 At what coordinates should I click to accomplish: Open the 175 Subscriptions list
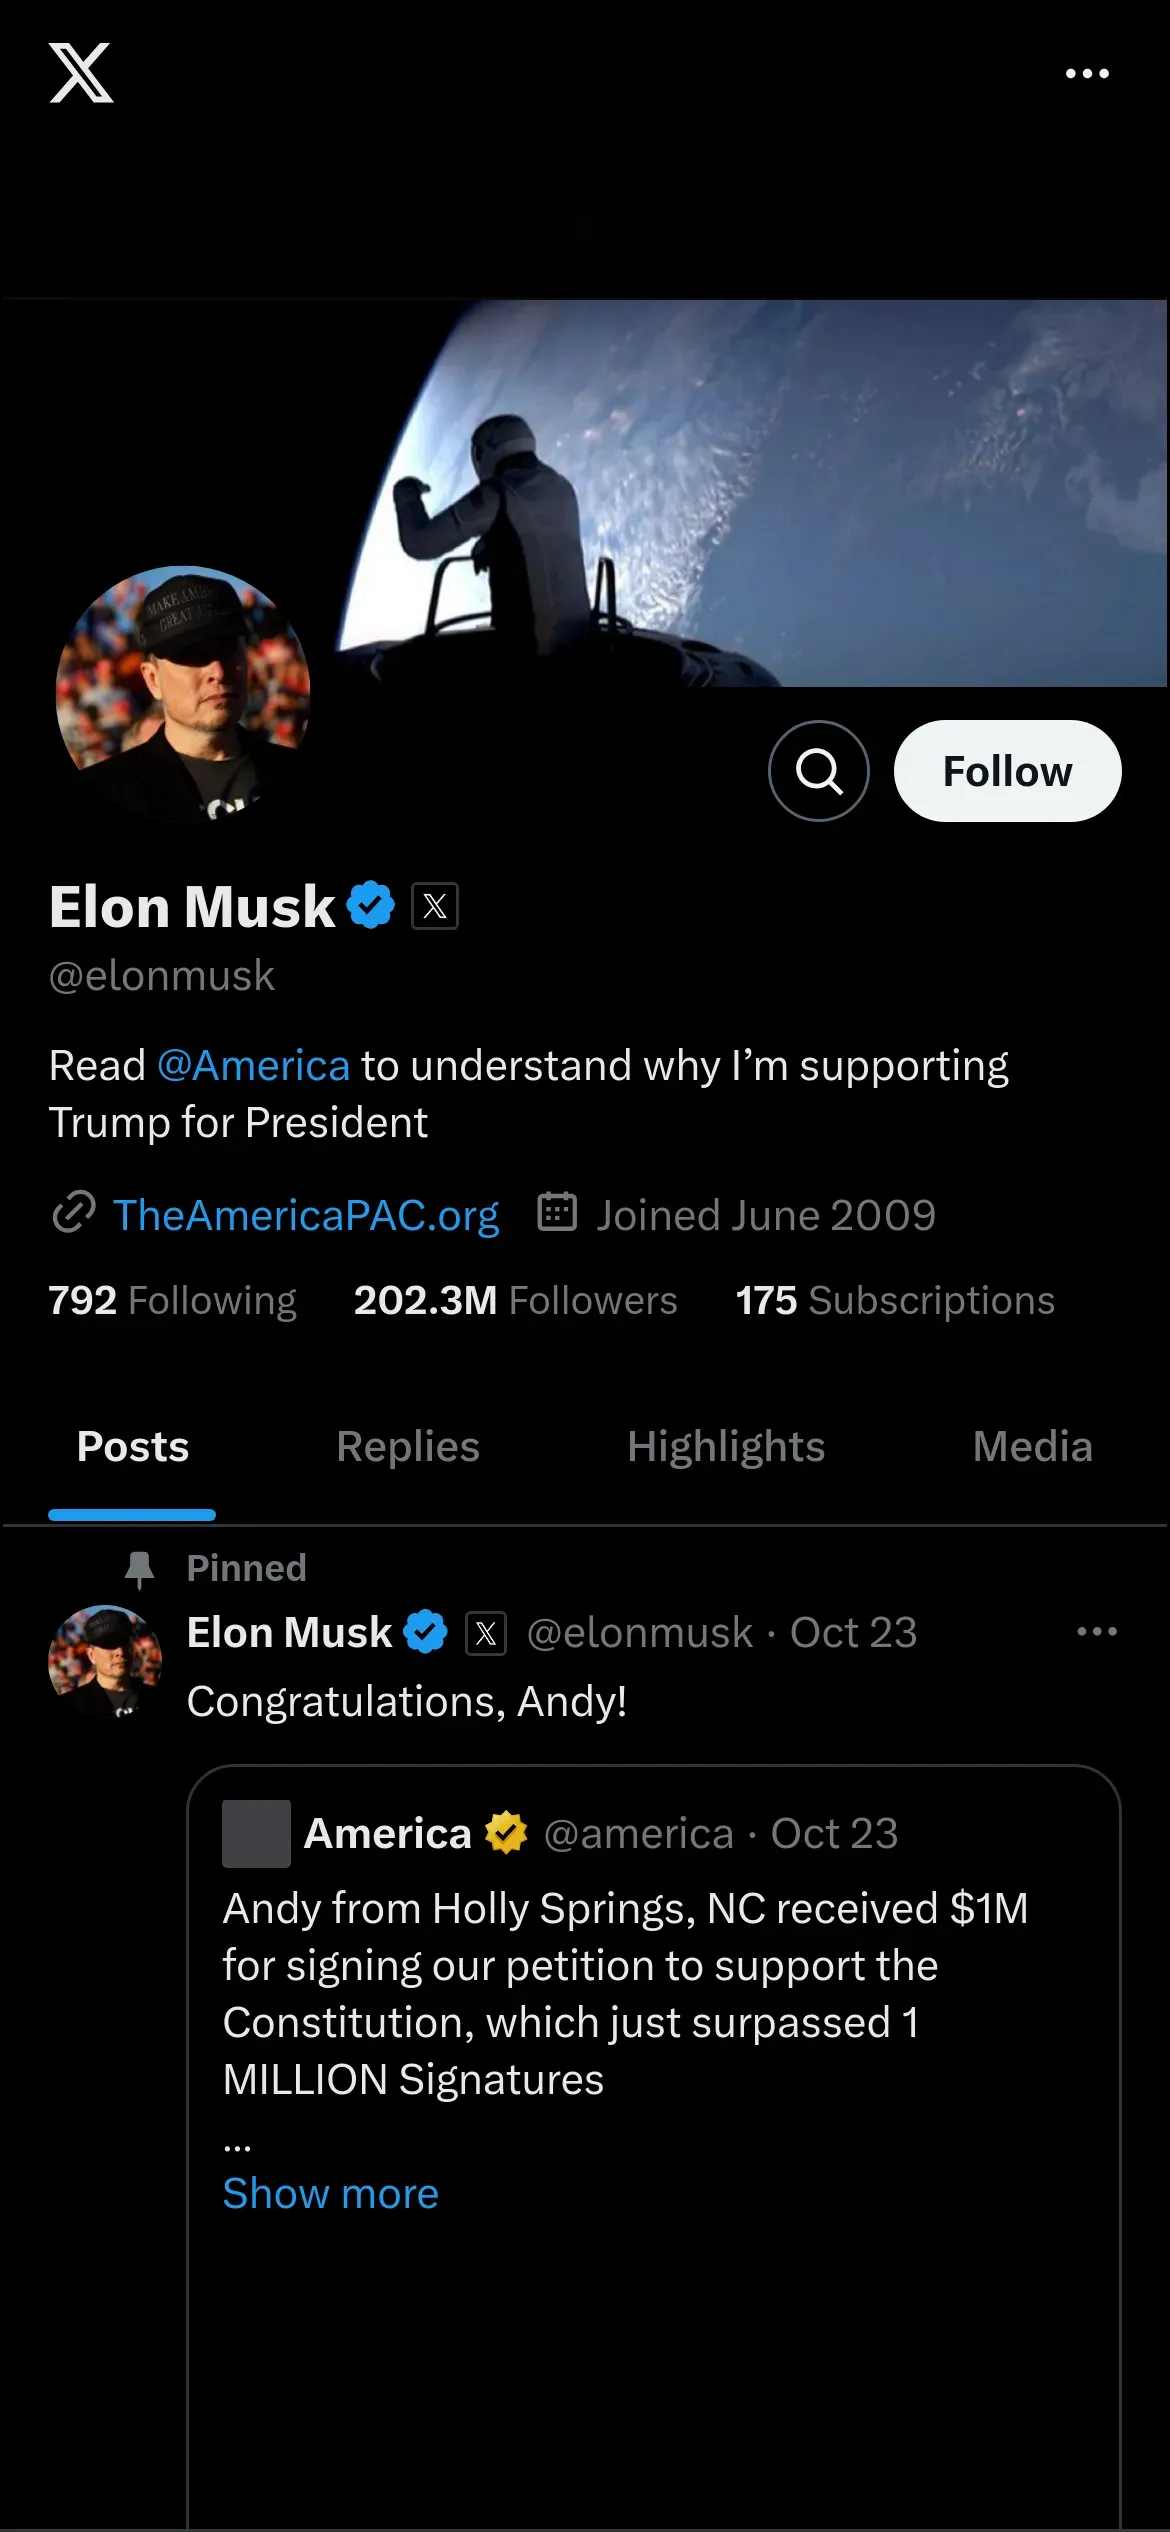tap(895, 1300)
